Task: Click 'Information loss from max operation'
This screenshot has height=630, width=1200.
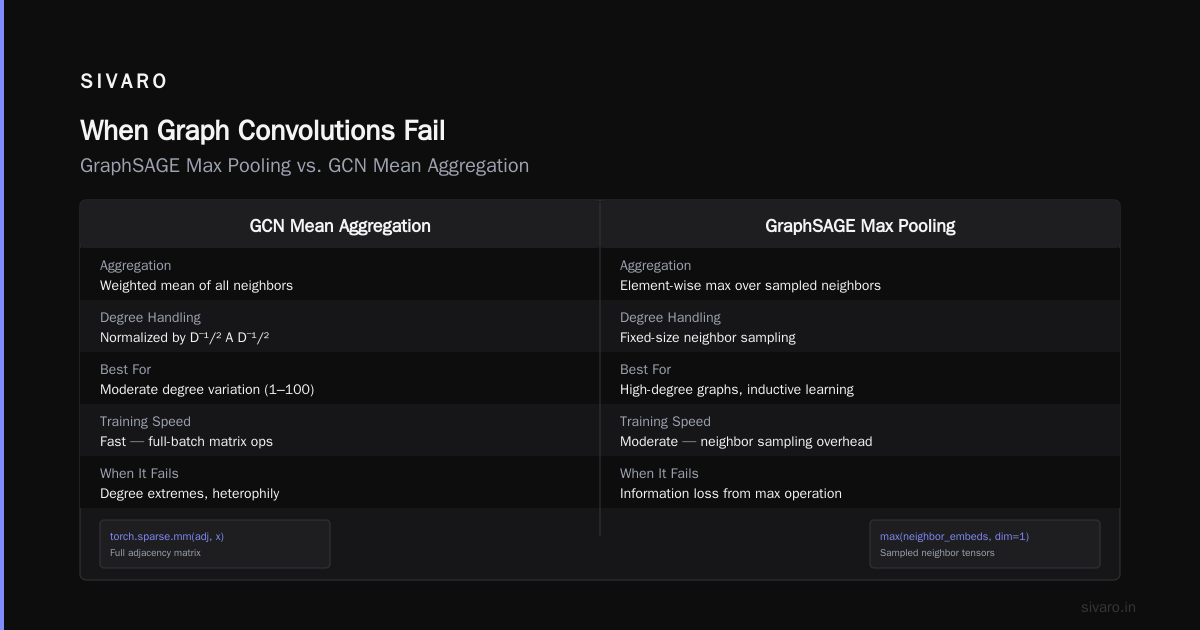Action: click(x=731, y=494)
